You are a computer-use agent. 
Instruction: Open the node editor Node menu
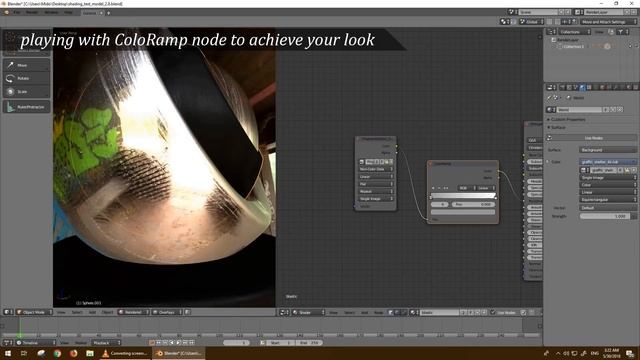(379, 313)
